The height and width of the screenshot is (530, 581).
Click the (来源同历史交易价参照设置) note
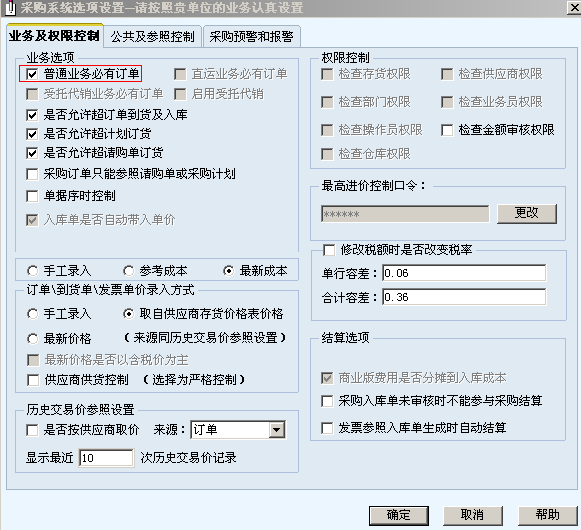(x=205, y=338)
